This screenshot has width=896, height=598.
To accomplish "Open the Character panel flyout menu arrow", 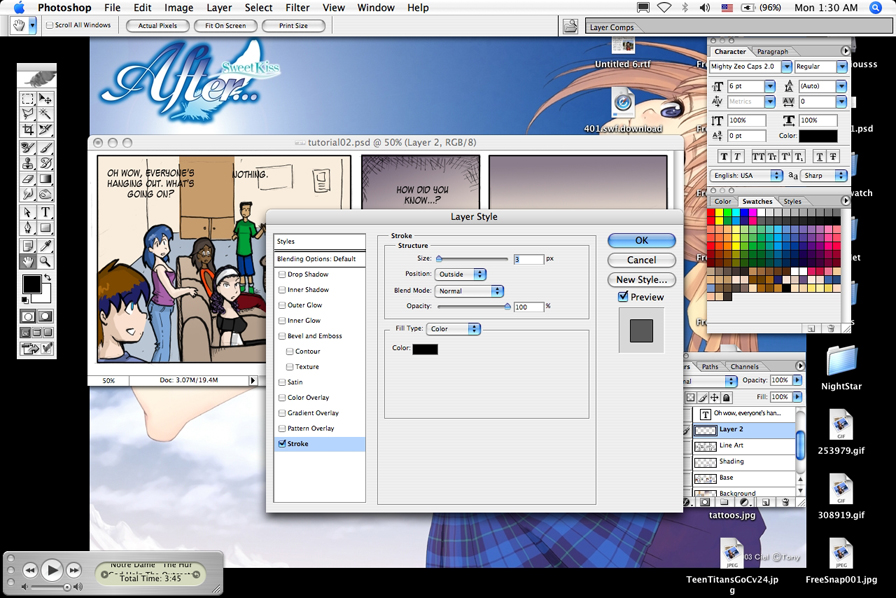I will pos(845,51).
